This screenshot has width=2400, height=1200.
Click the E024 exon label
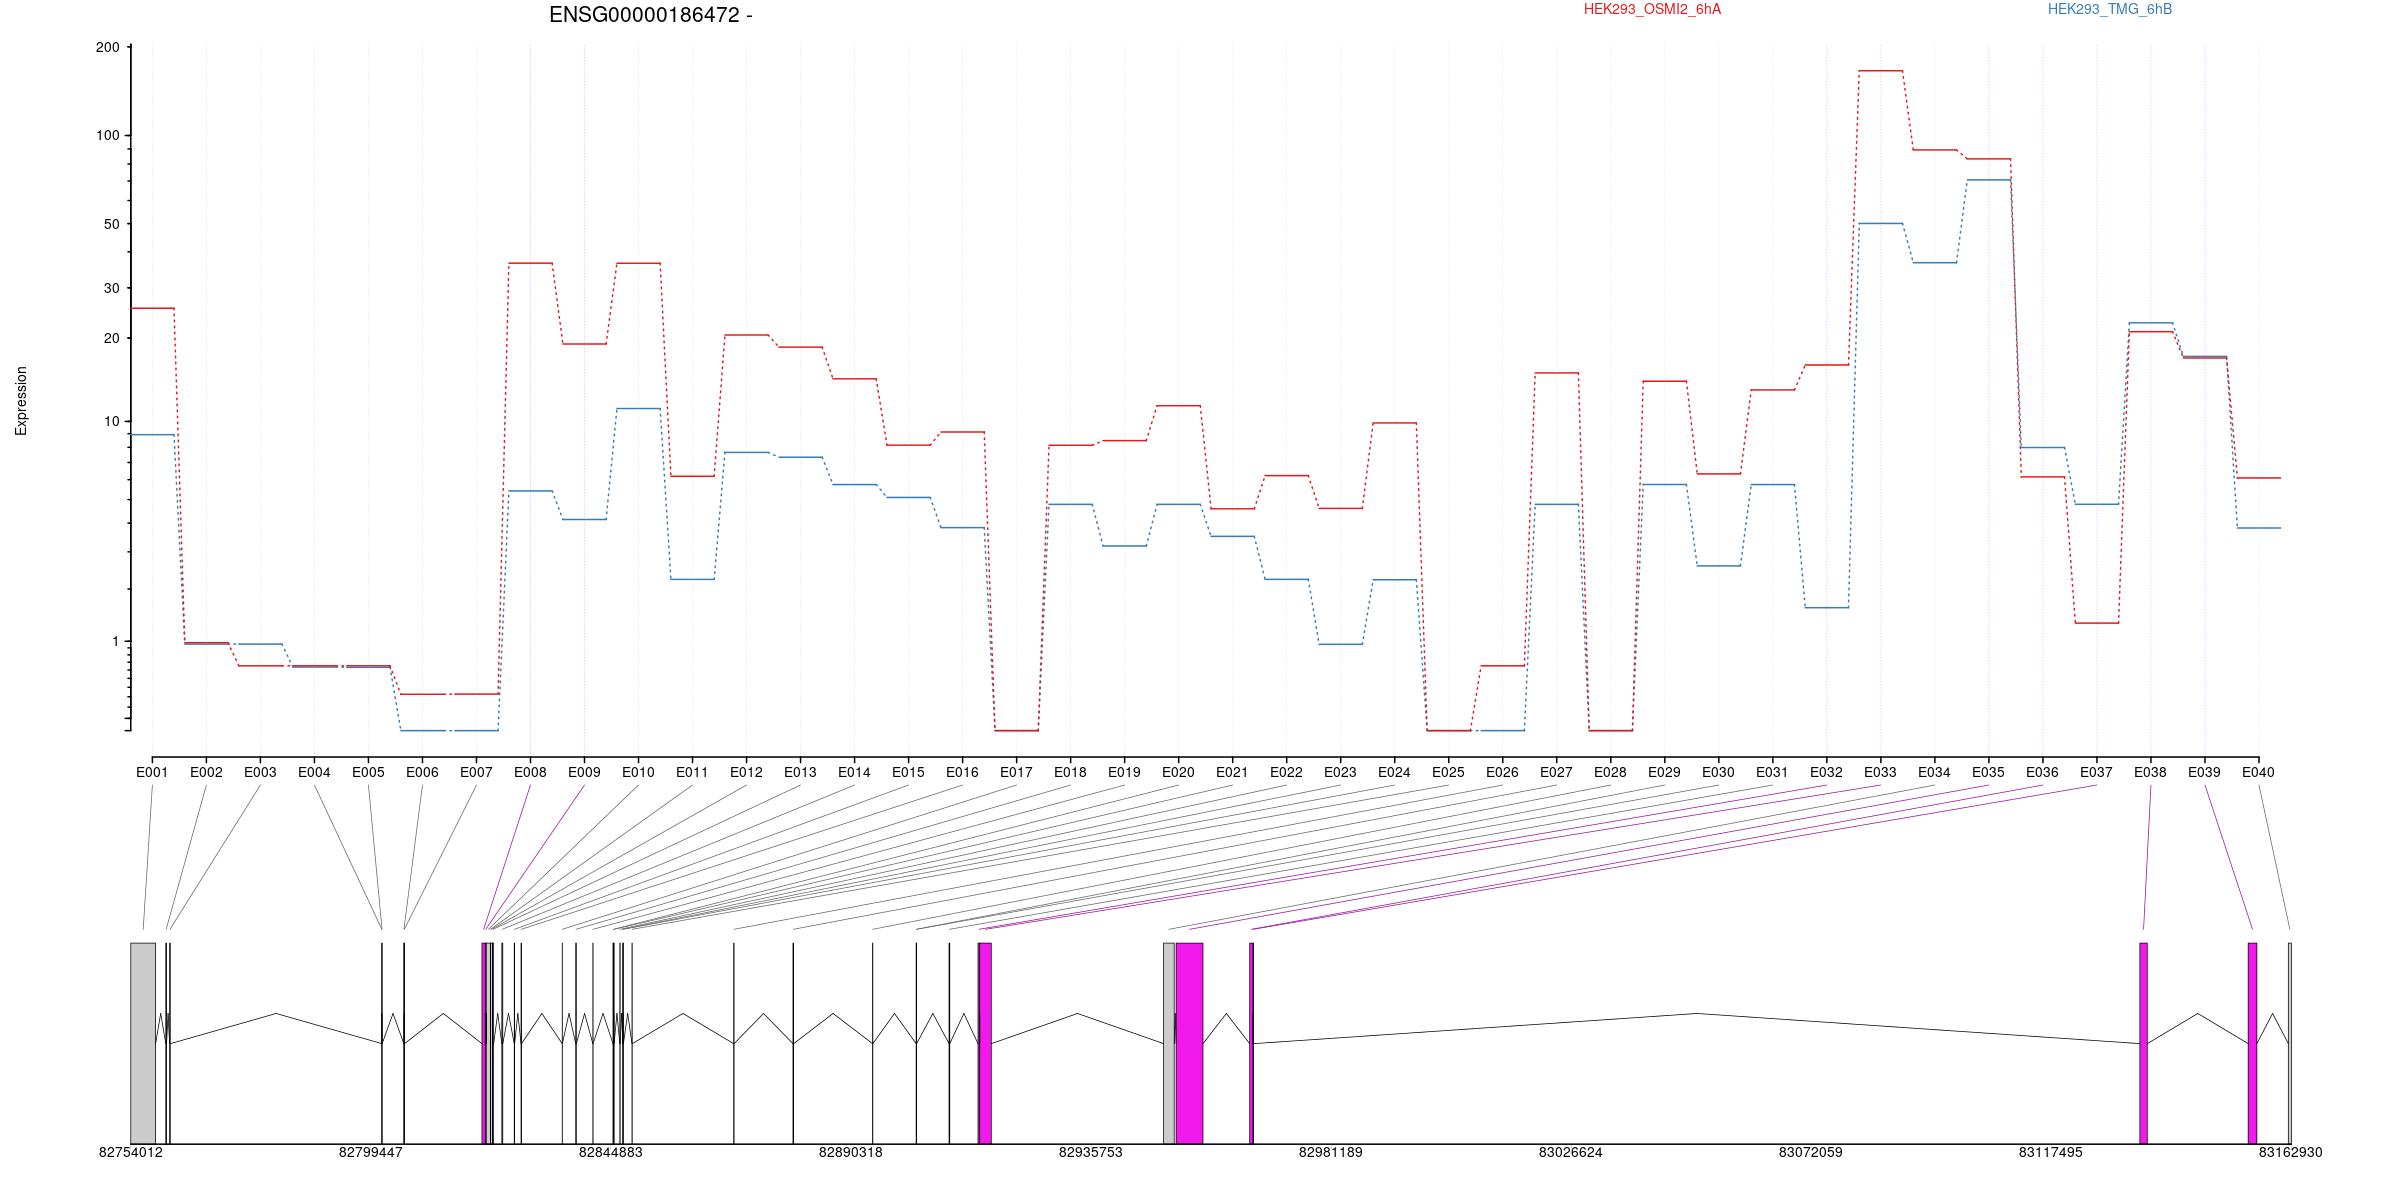point(1394,772)
